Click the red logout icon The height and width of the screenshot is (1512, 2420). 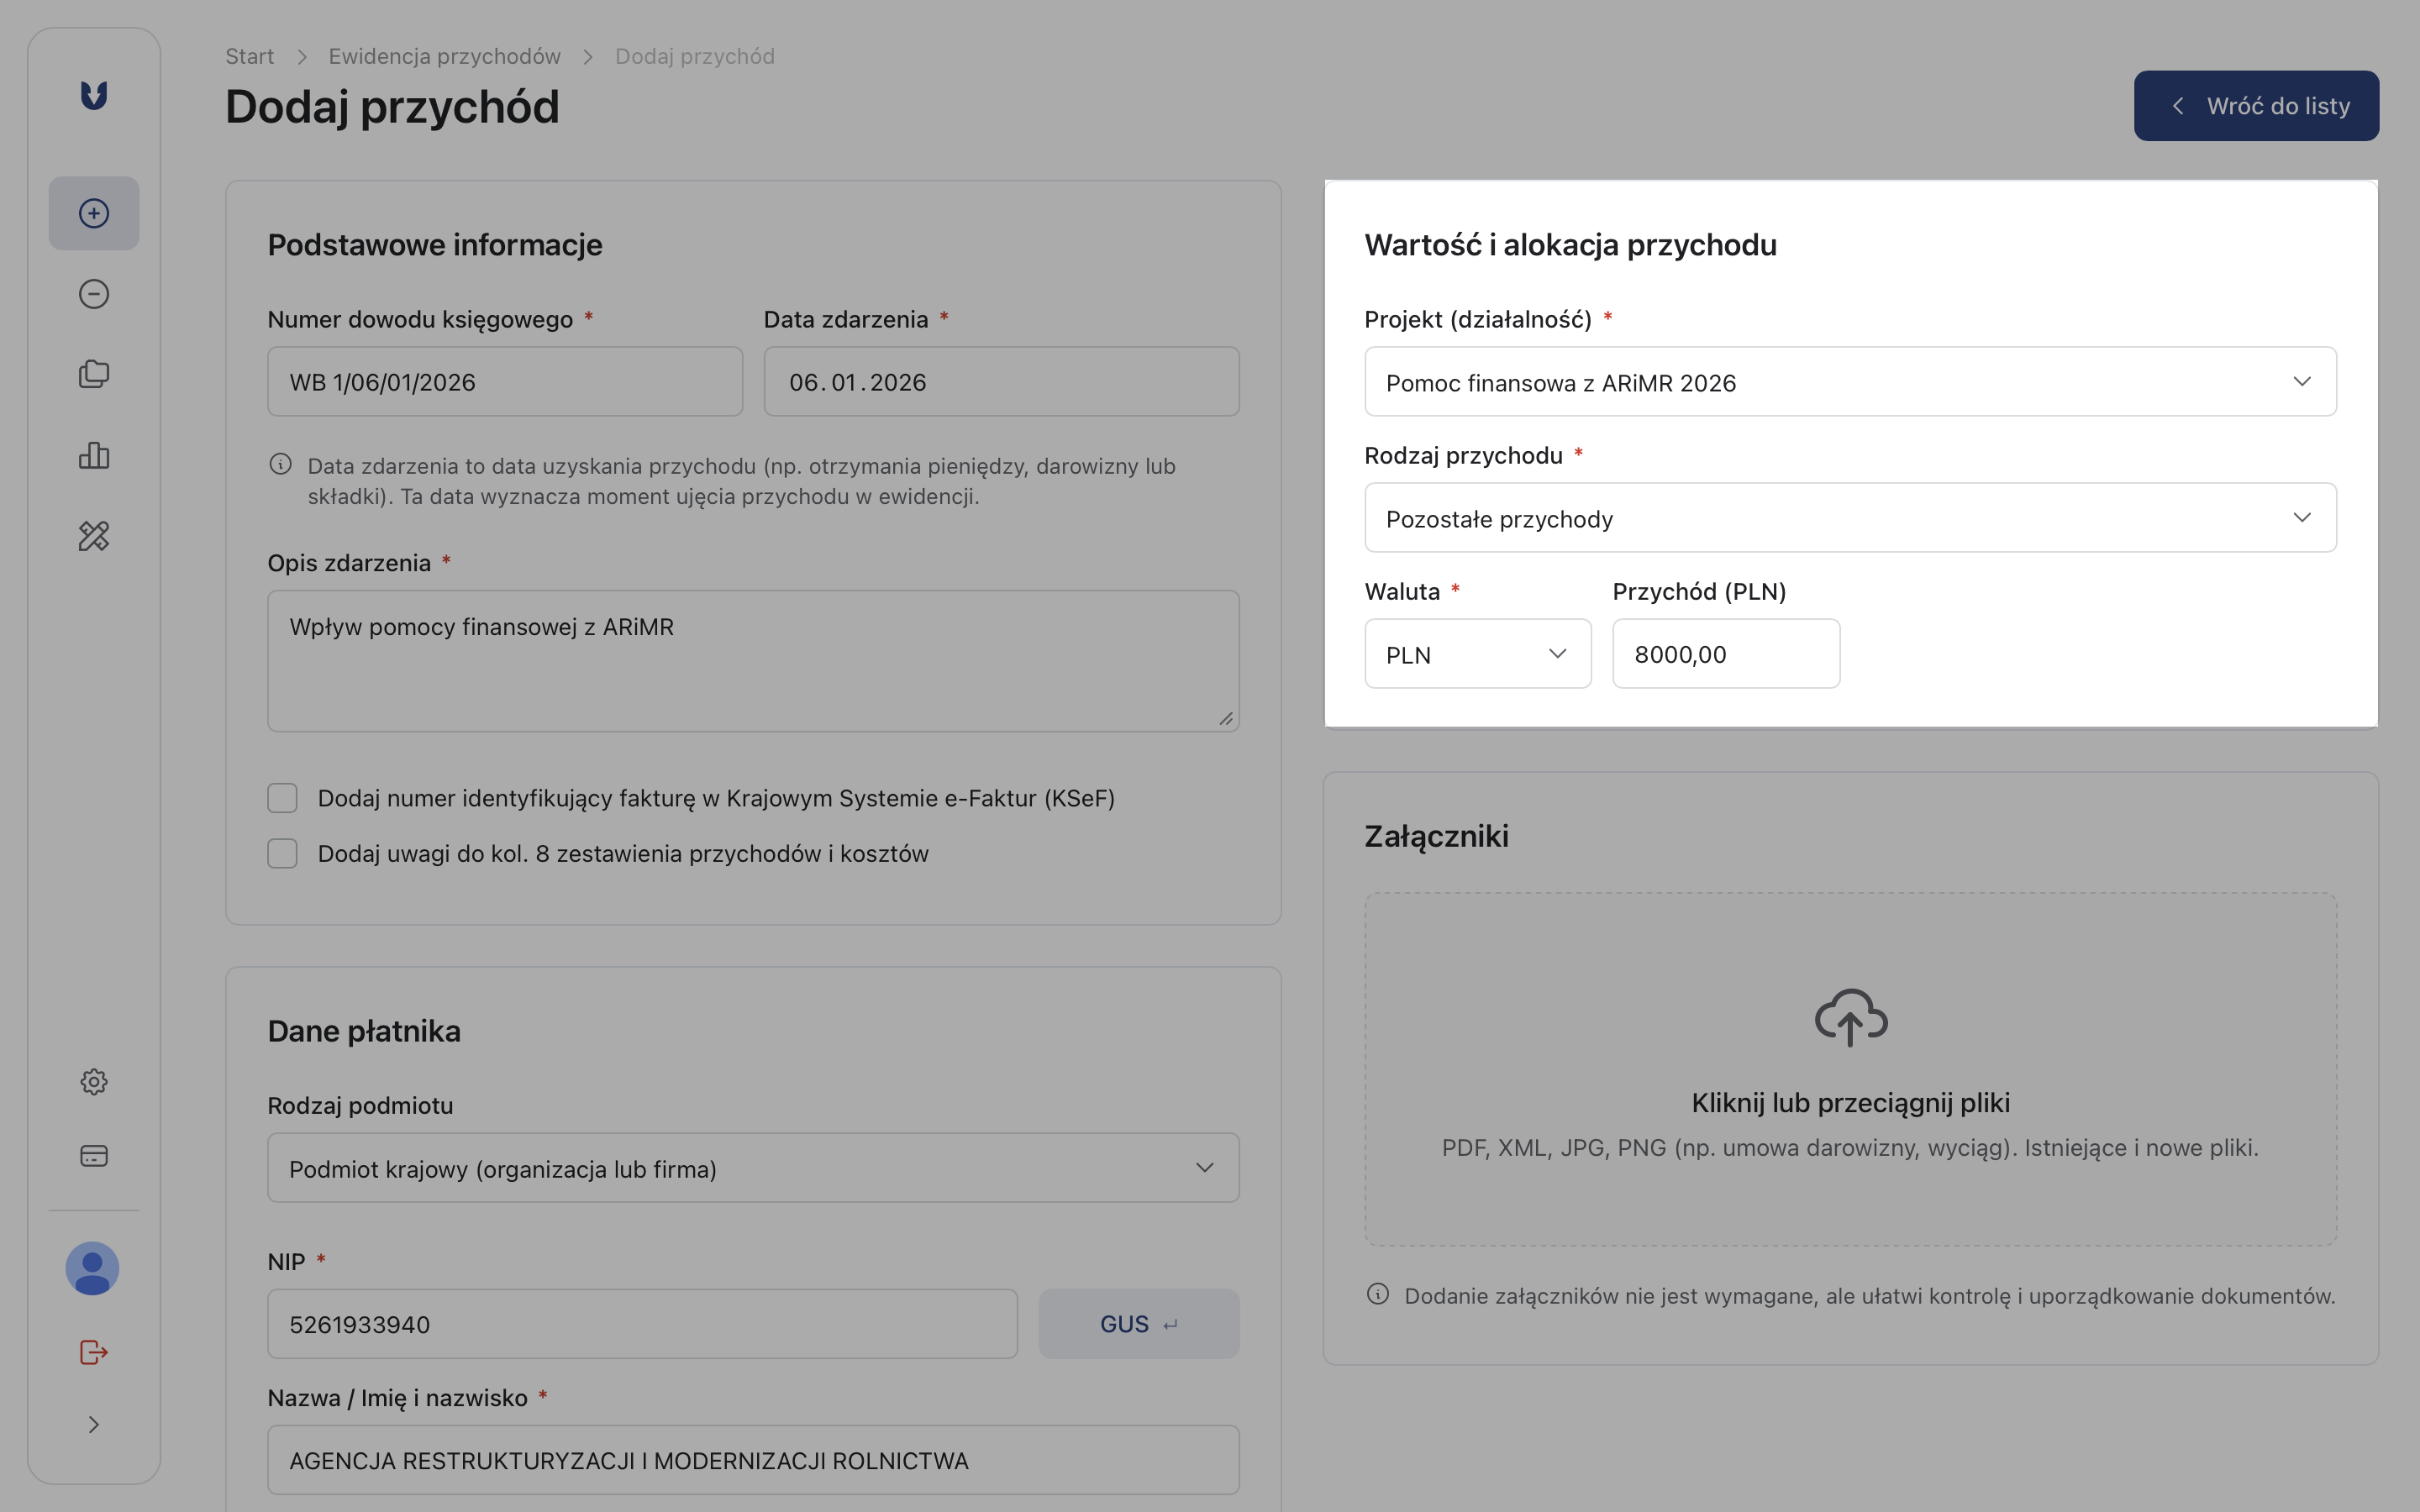coord(94,1352)
